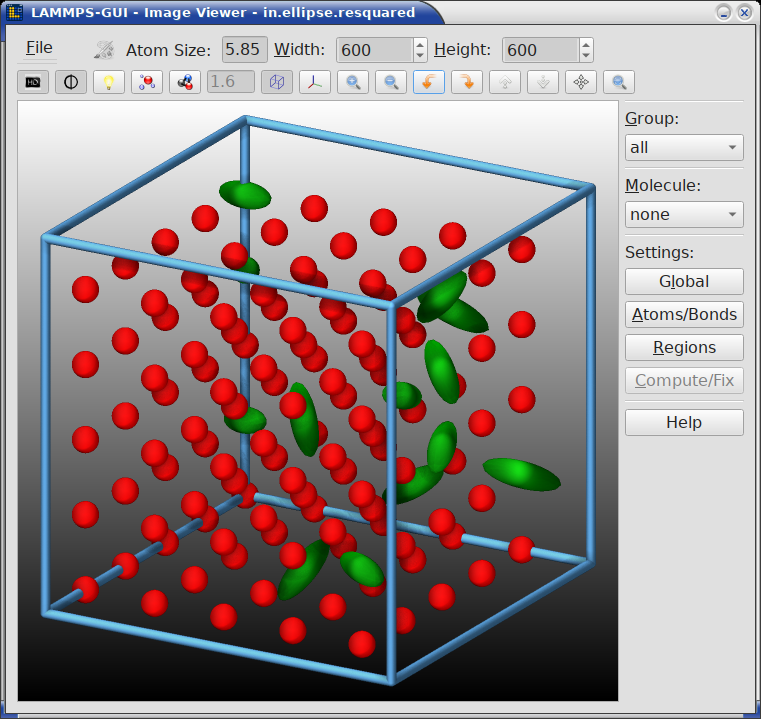This screenshot has height=719, width=761.
Task: Click the reset view magnifier icon
Action: pyautogui.click(x=619, y=82)
